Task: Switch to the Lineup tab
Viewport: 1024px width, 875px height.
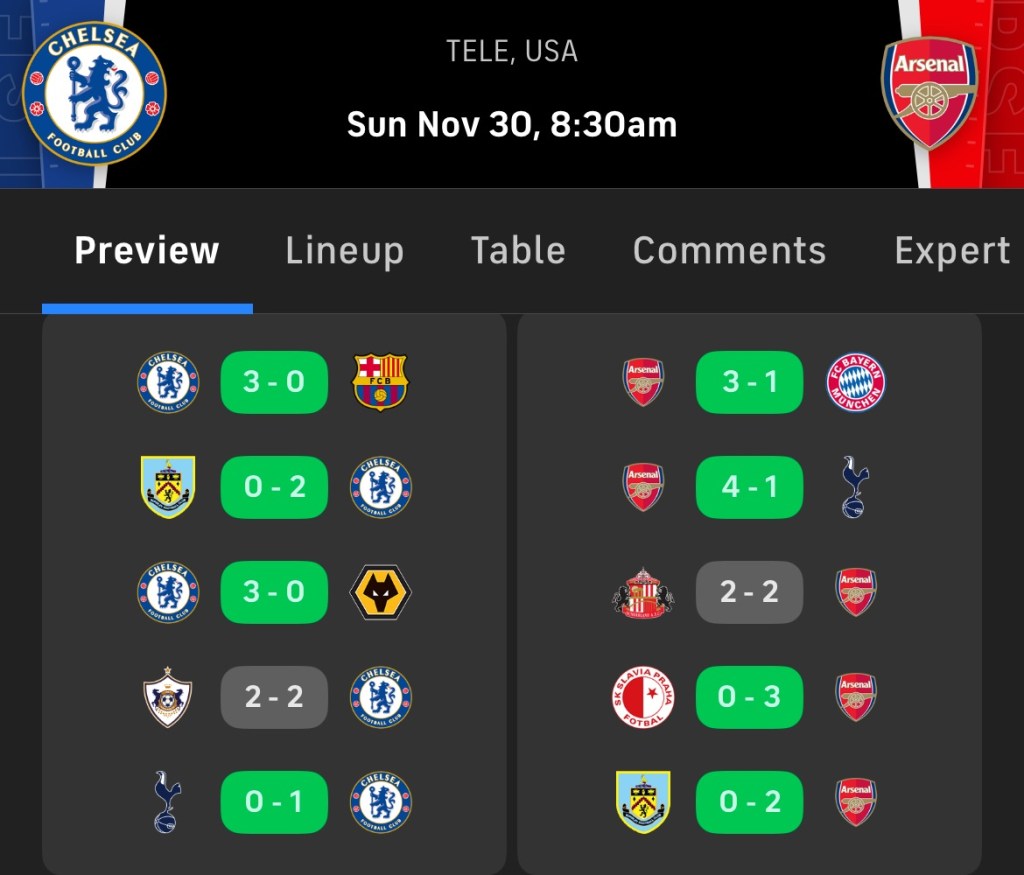Action: point(344,250)
